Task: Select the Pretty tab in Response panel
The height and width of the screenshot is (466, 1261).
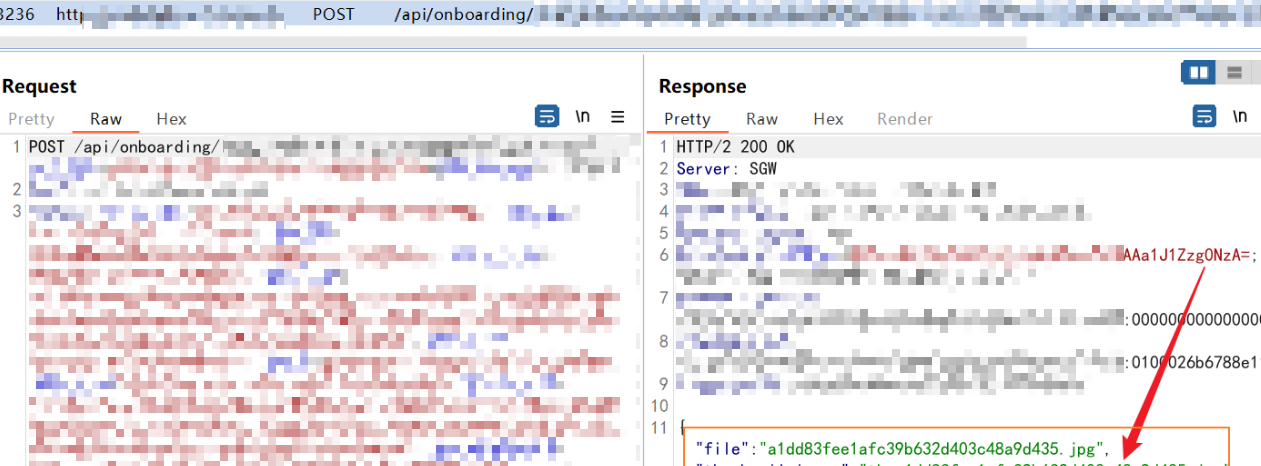Action: 687,119
